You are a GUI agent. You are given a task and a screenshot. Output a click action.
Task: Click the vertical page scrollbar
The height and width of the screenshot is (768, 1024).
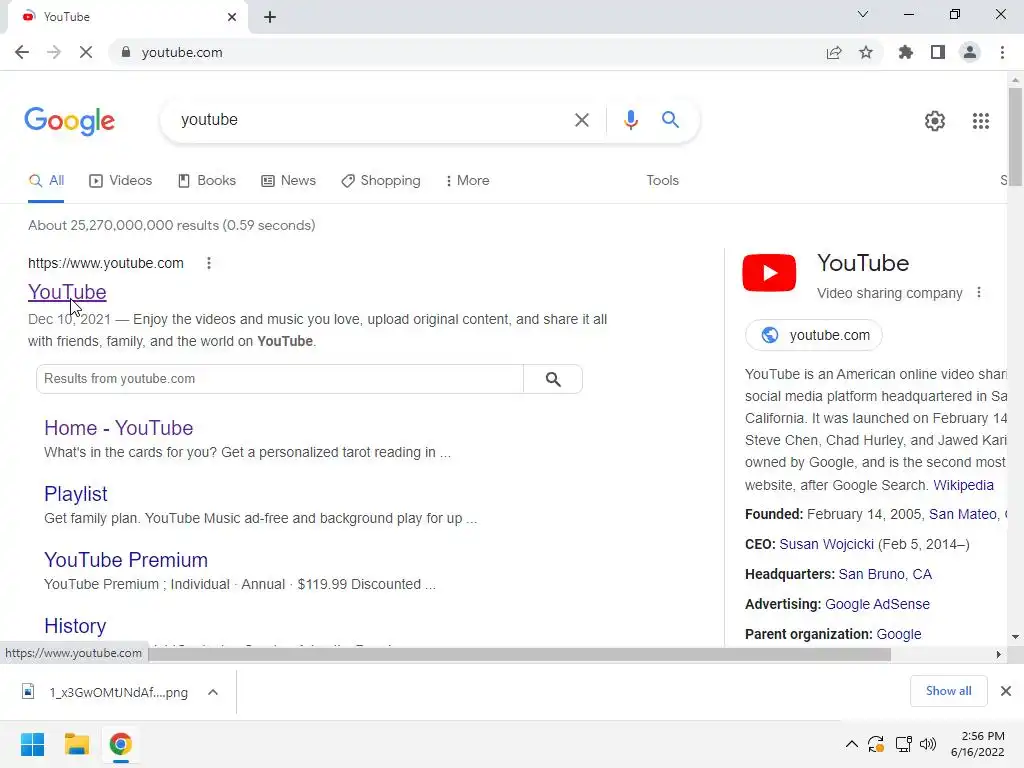tap(1015, 137)
